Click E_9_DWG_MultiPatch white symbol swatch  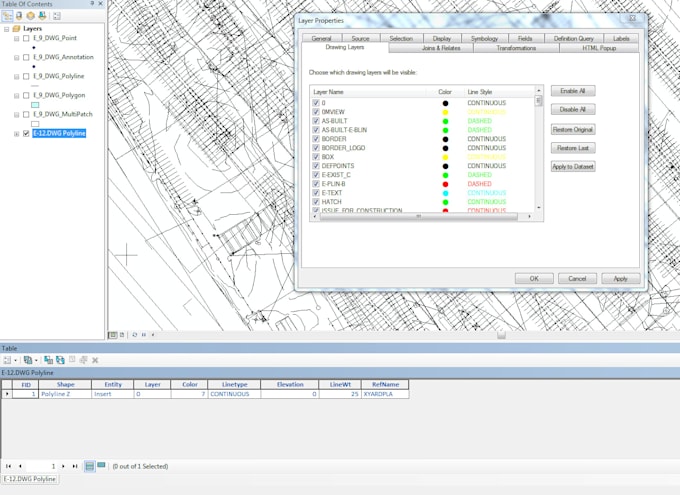point(35,124)
